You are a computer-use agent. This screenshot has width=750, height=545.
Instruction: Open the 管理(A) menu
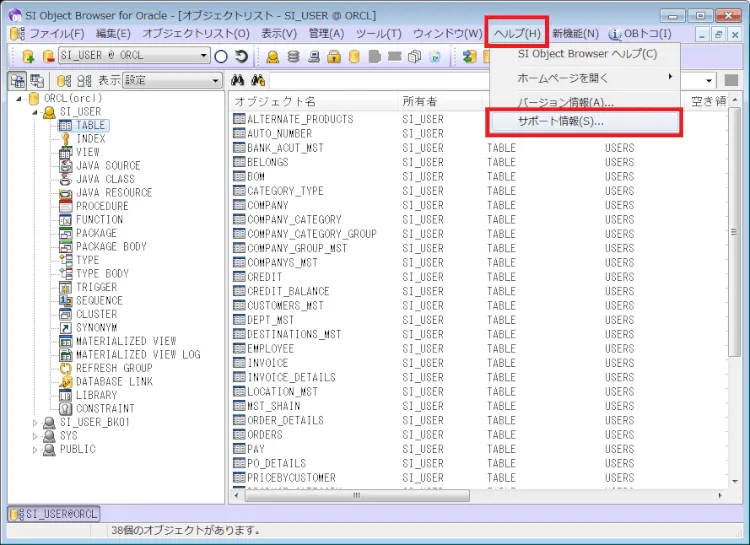point(326,33)
